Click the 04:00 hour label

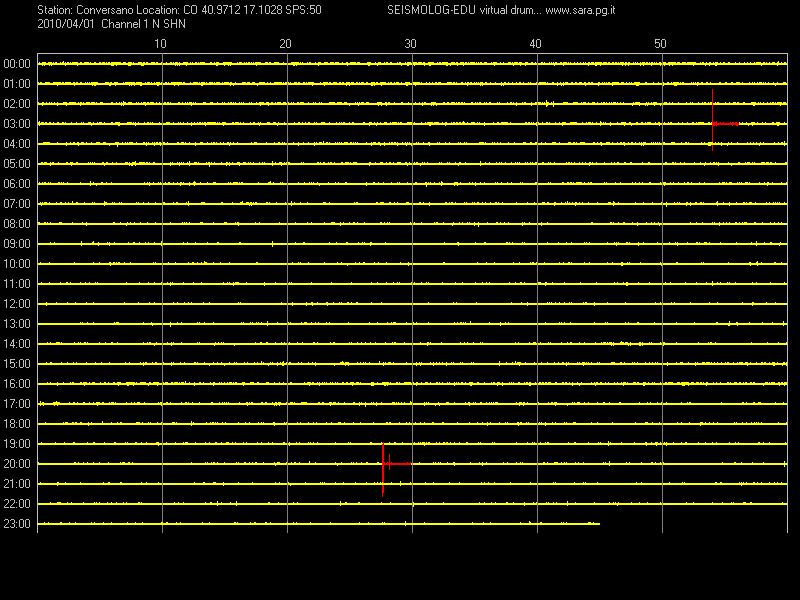[17, 144]
